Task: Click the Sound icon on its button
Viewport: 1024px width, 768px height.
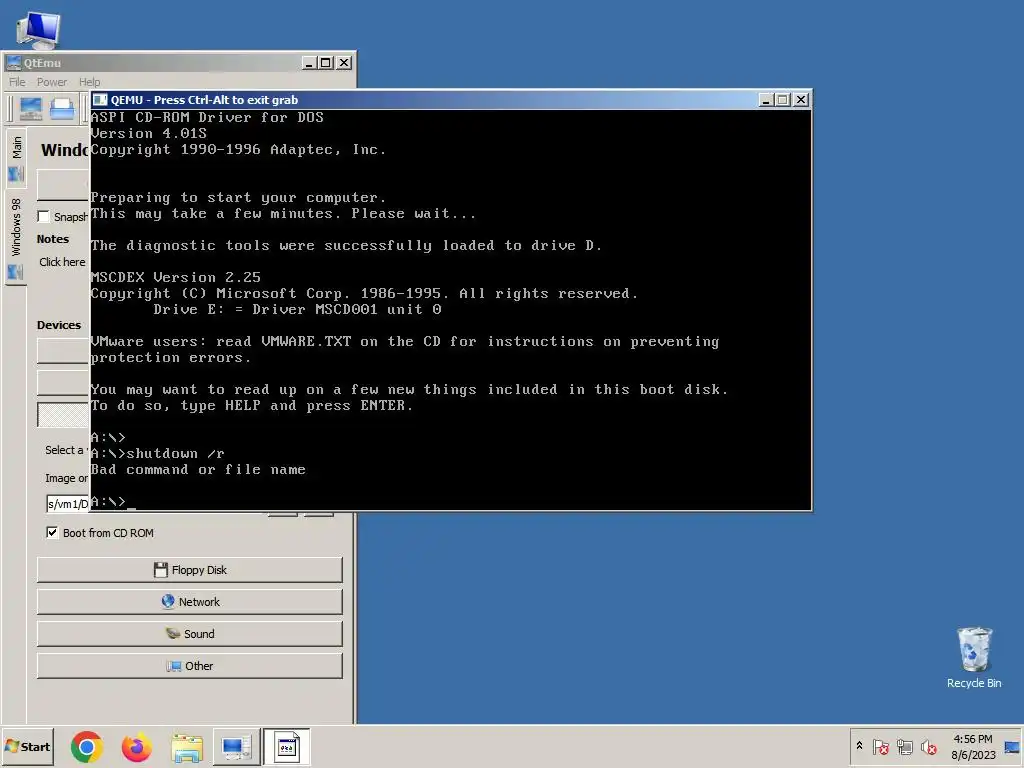Action: pos(172,633)
